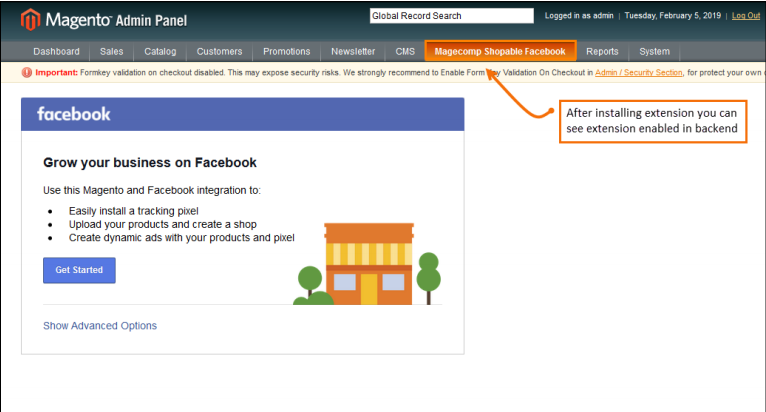Screen dimensions: 766x412
Task: Open the Sales menu
Action: [112, 51]
